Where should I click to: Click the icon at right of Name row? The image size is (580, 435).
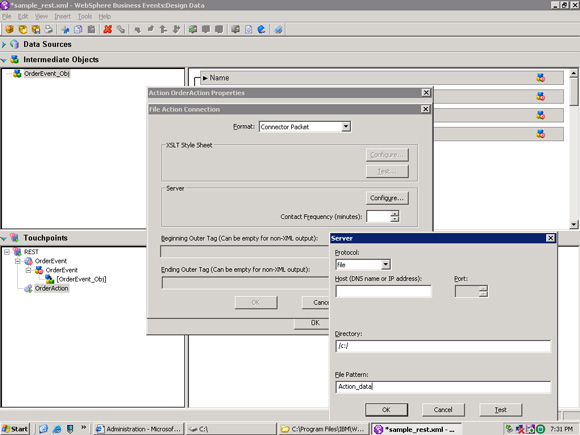[x=541, y=78]
